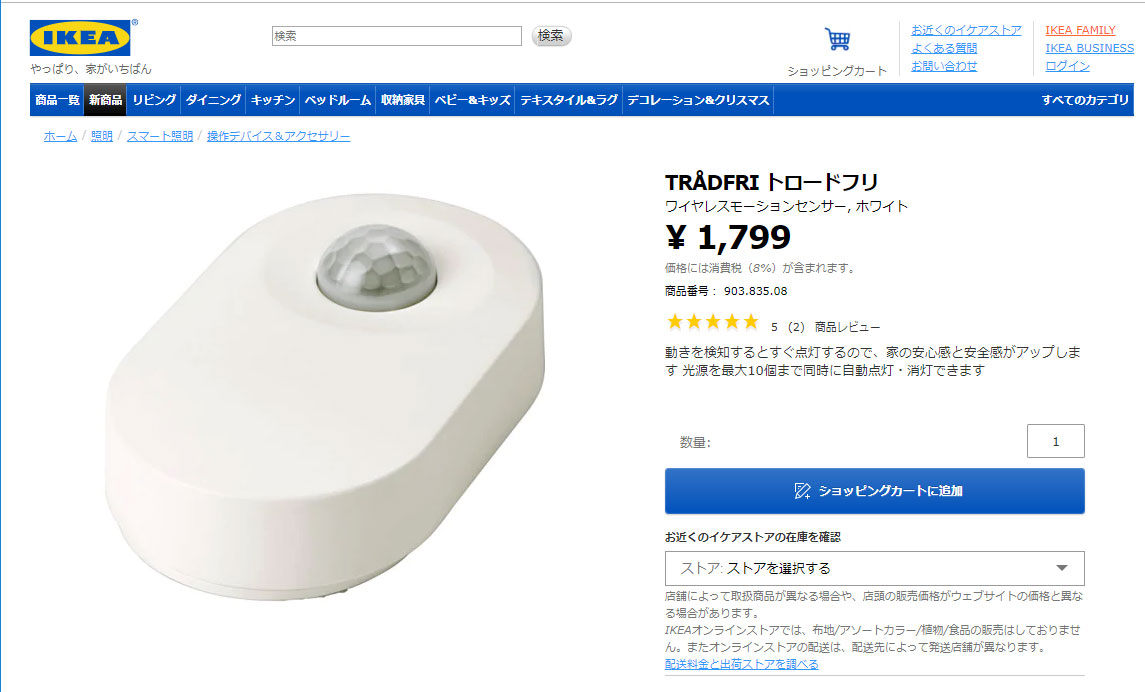Open the リビング navigation menu
The image size is (1145, 692).
coord(154,100)
